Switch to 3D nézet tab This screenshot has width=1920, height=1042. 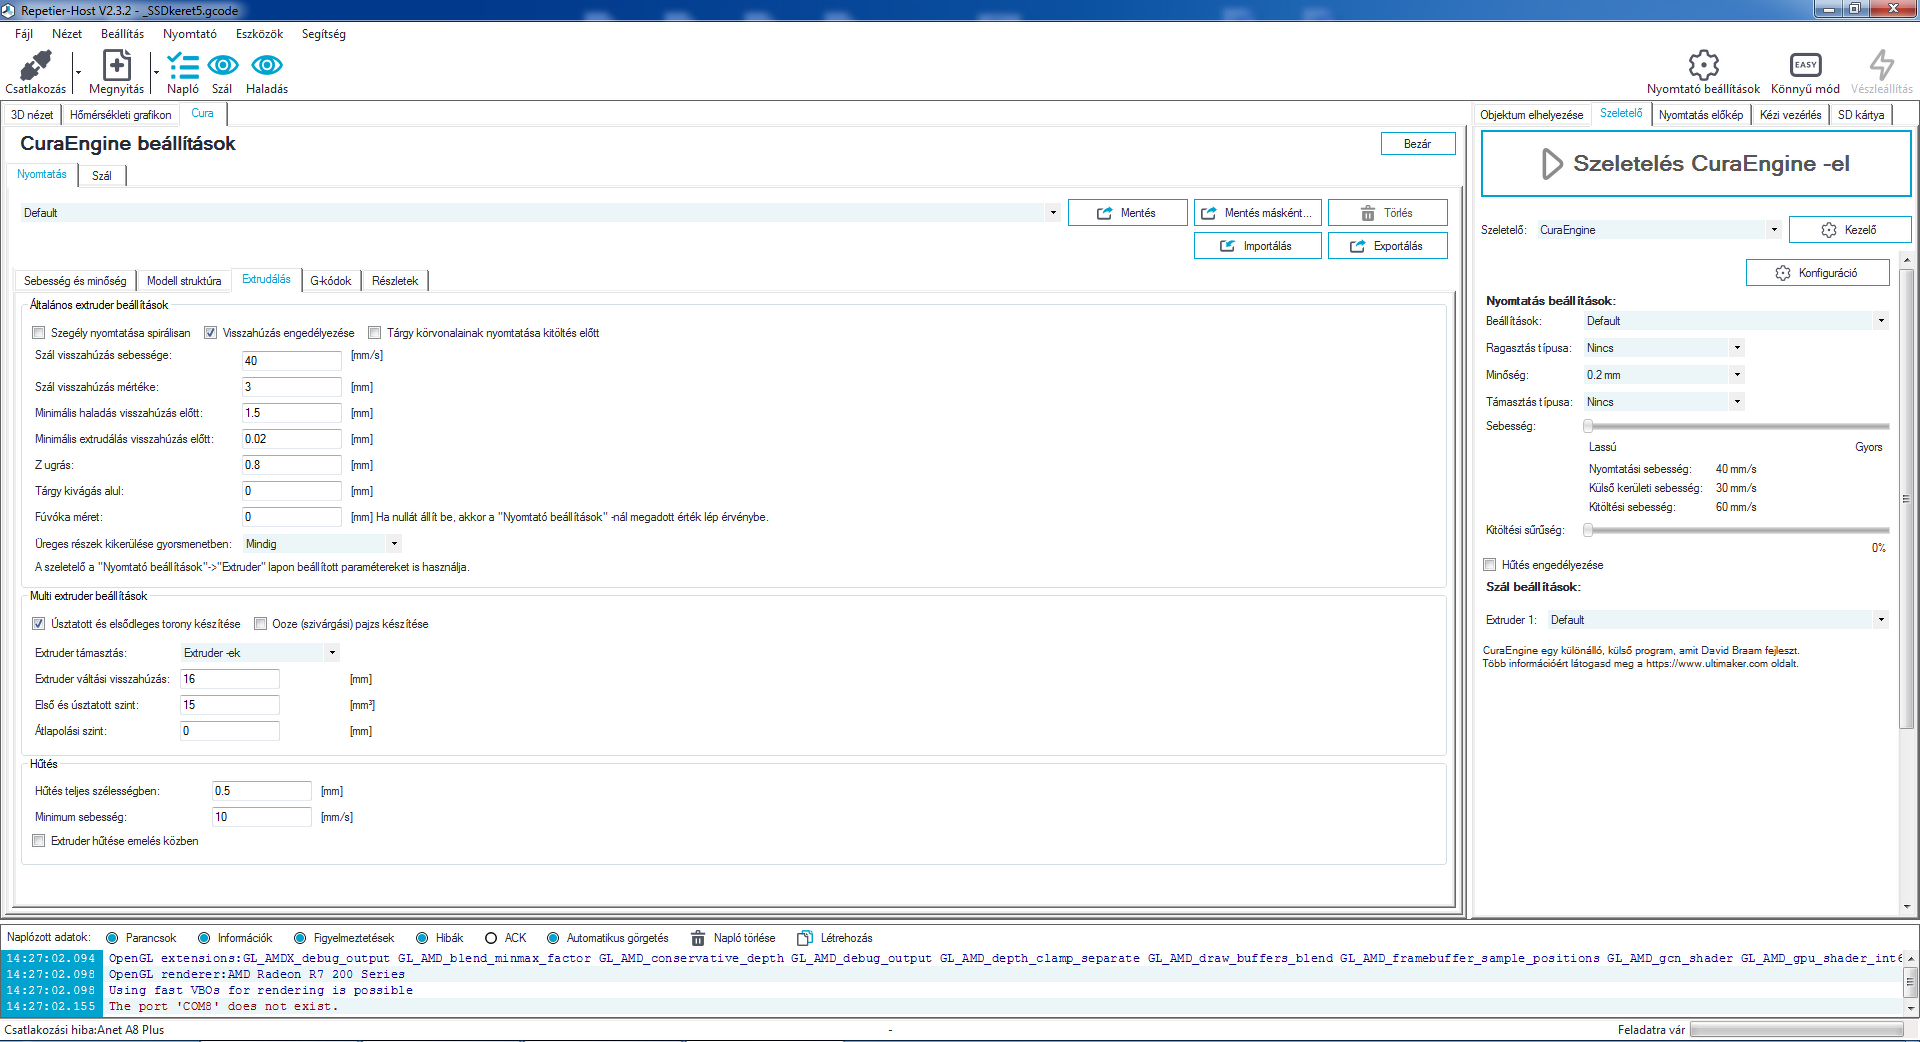[32, 115]
